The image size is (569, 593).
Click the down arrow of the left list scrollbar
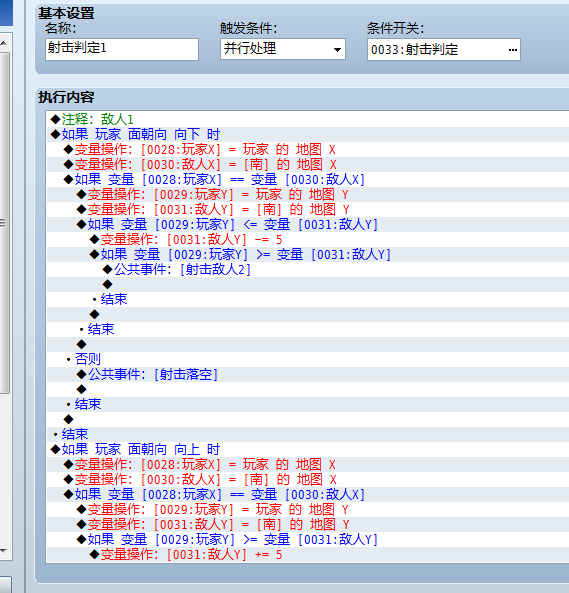(4, 551)
